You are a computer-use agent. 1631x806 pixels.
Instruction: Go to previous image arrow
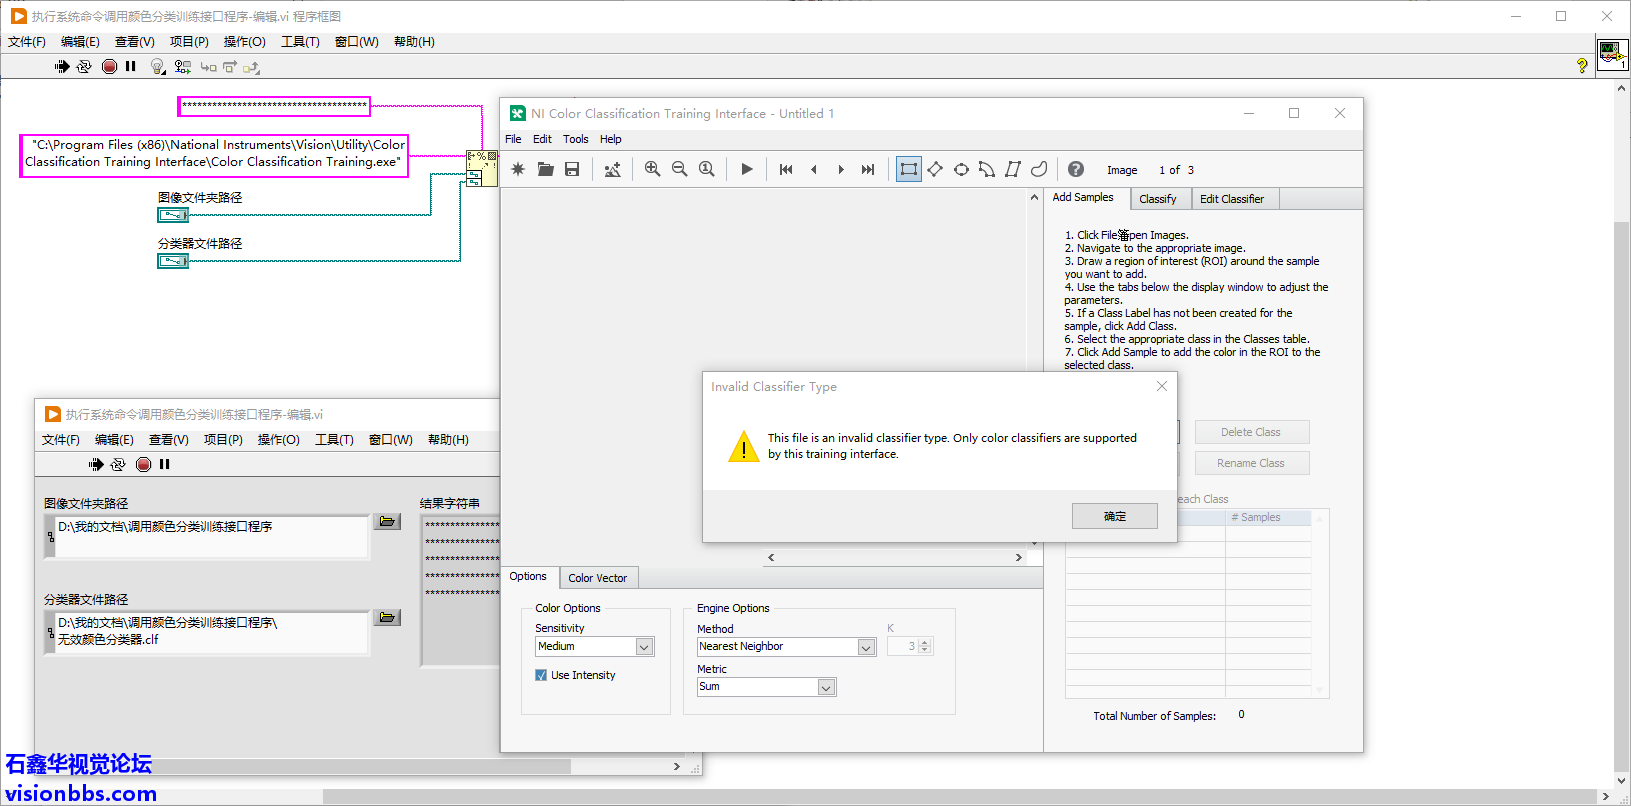[x=813, y=169]
